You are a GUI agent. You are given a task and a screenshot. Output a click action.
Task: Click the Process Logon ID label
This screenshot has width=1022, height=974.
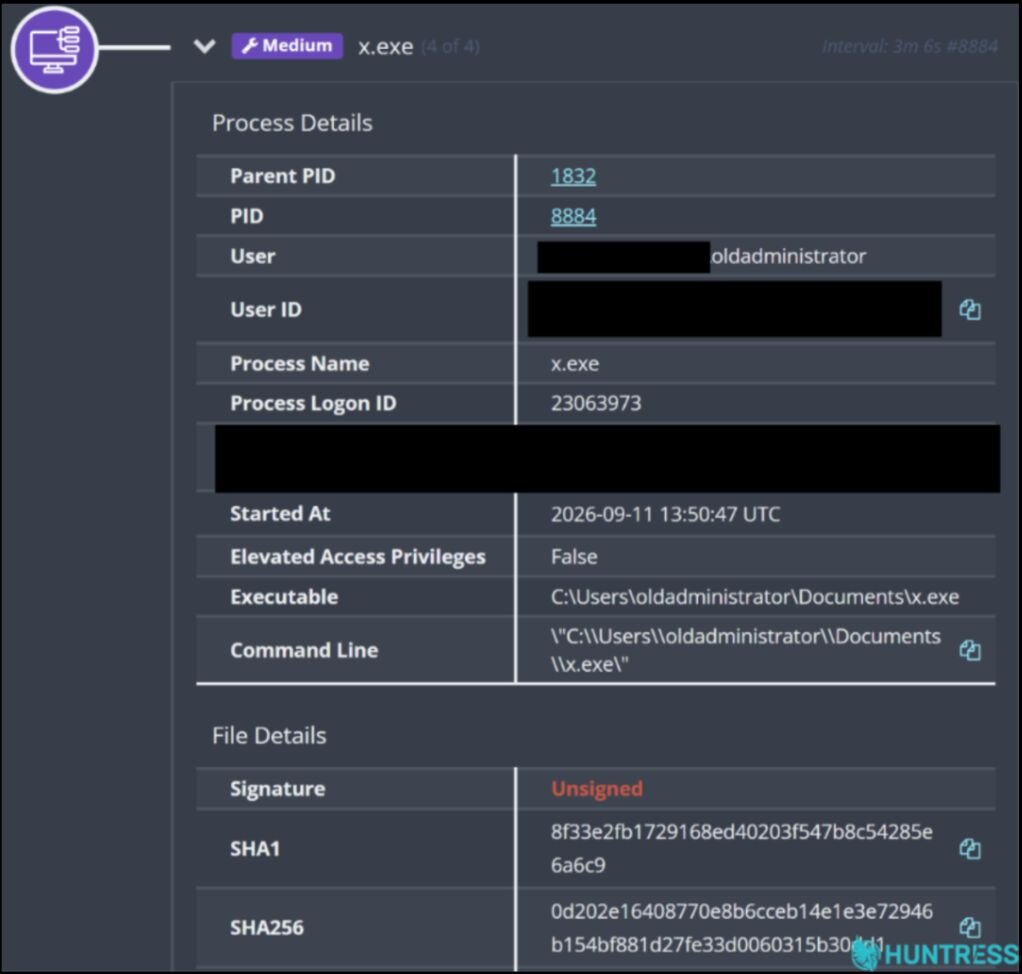[x=313, y=404]
